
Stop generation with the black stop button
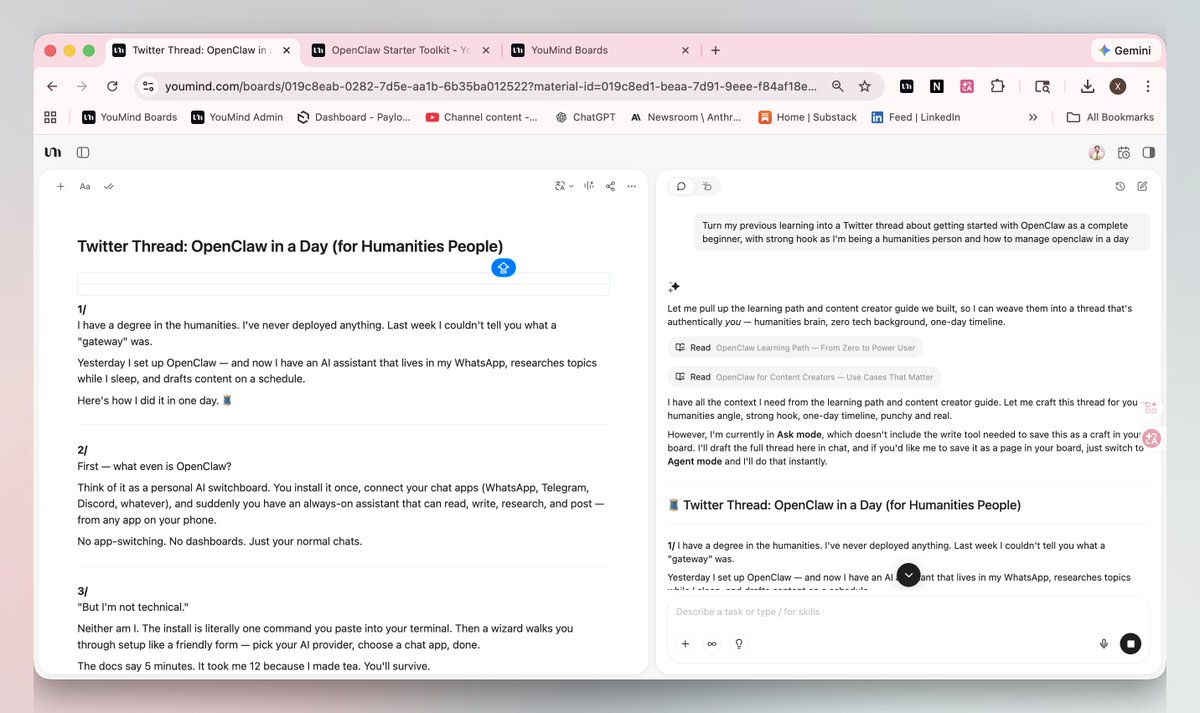(1130, 644)
